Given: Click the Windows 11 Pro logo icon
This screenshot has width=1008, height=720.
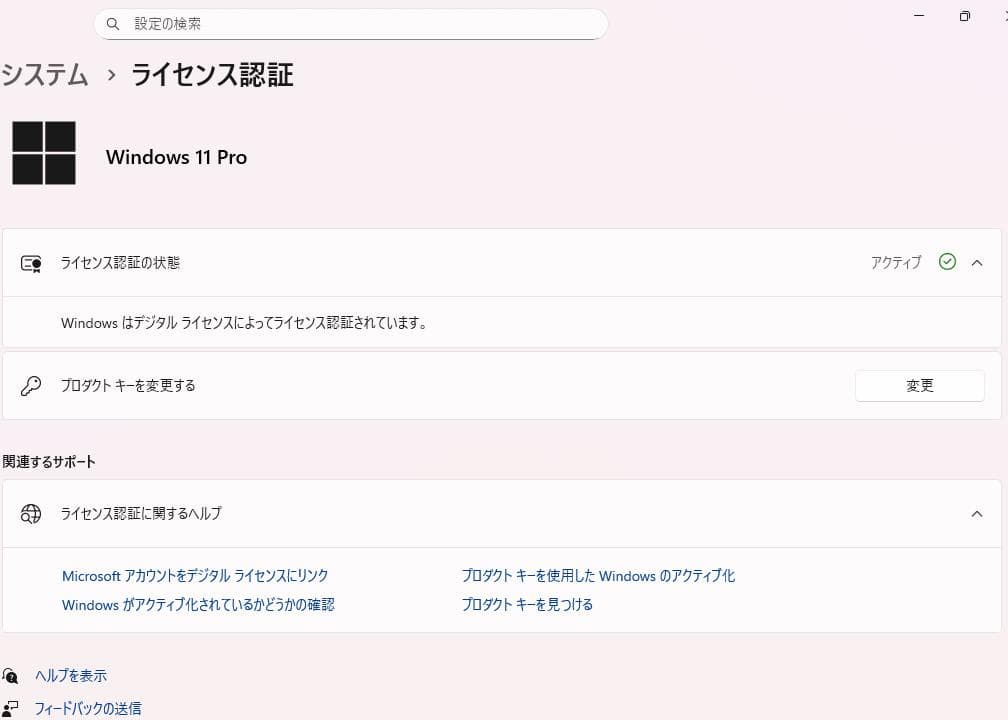Looking at the screenshot, I should 44,153.
